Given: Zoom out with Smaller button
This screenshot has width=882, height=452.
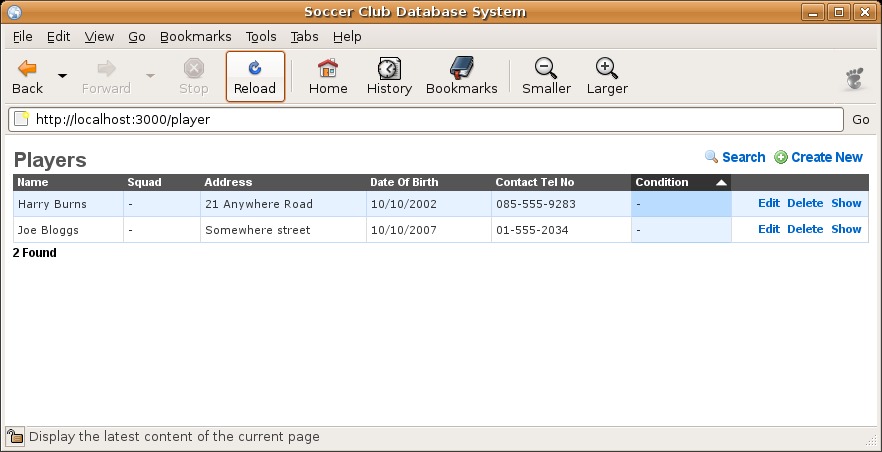Looking at the screenshot, I should pos(546,77).
